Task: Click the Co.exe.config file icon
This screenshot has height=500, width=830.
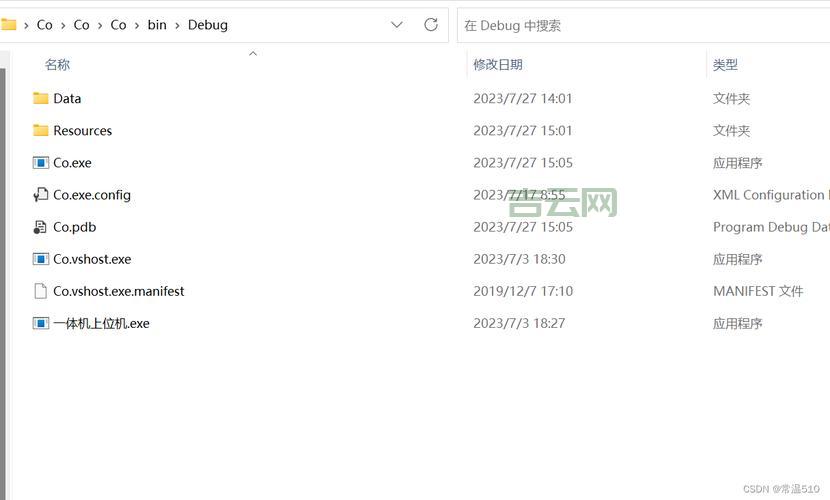Action: (x=41, y=195)
